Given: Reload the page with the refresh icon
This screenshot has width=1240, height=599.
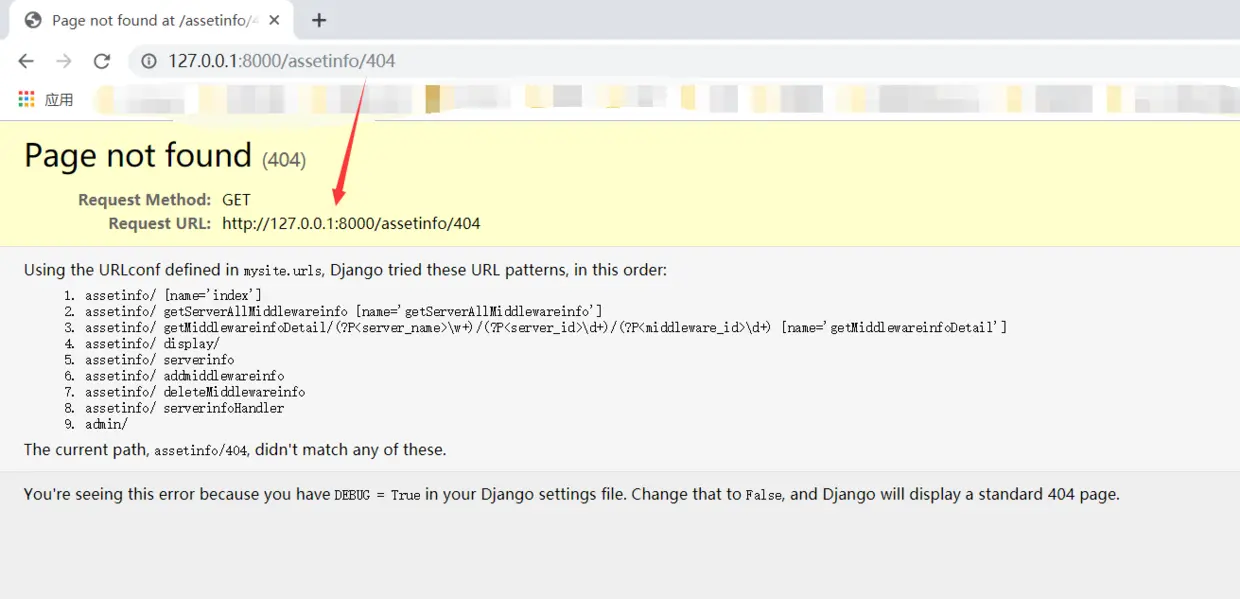Looking at the screenshot, I should coord(101,61).
